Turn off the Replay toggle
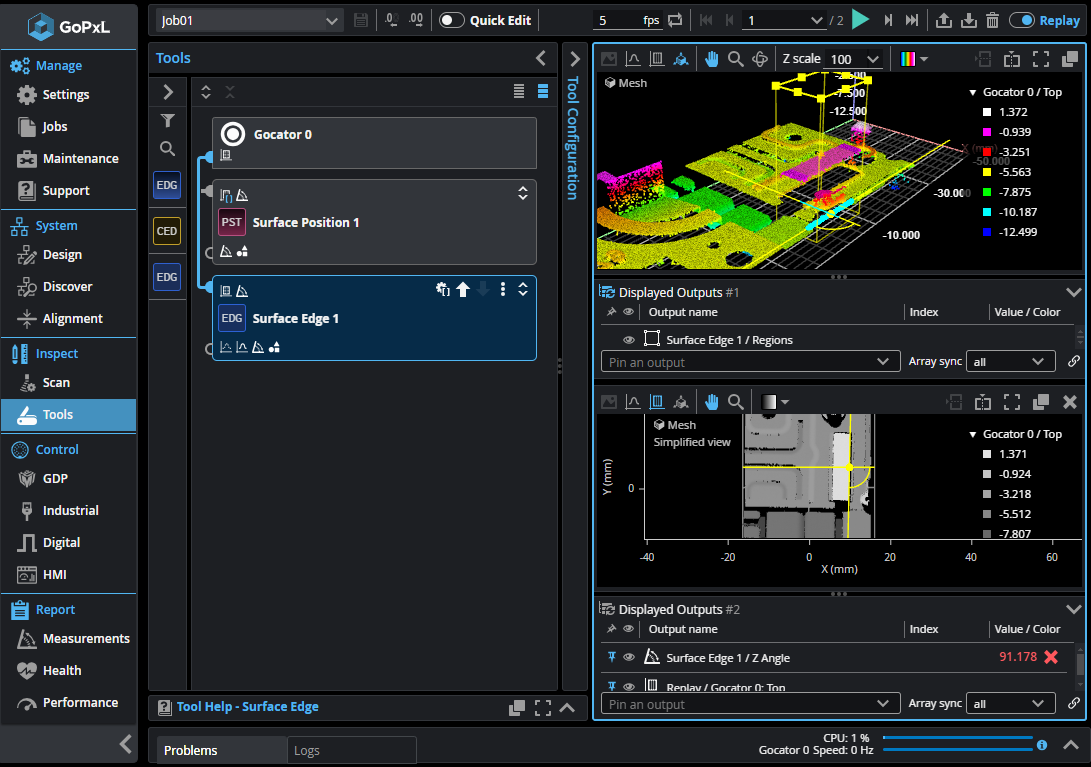Image resolution: width=1091 pixels, height=767 pixels. pyautogui.click(x=1021, y=20)
